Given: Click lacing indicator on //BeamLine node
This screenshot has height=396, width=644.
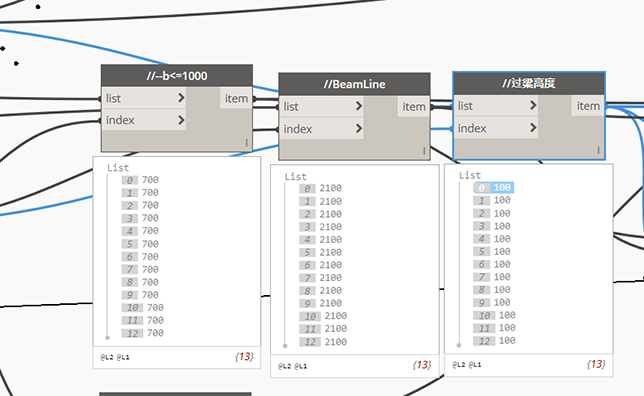Looking at the screenshot, I should (x=424, y=151).
